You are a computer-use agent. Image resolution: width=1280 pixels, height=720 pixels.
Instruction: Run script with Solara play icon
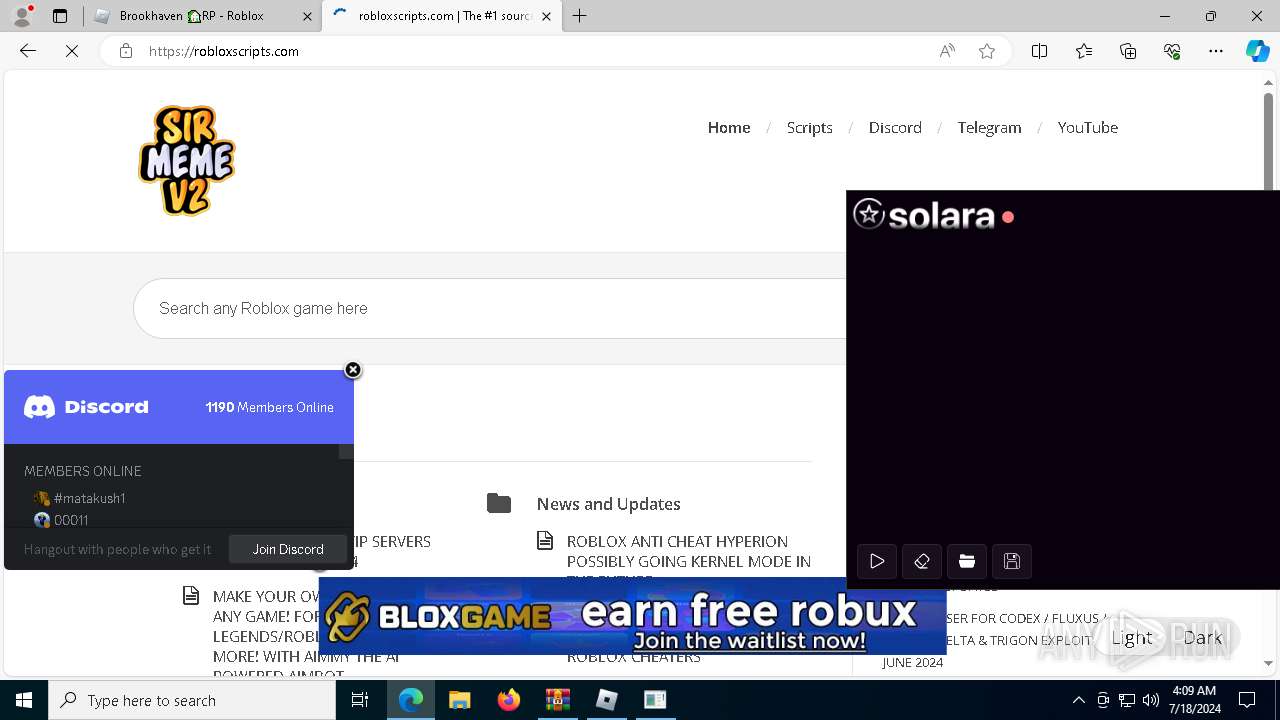click(877, 561)
